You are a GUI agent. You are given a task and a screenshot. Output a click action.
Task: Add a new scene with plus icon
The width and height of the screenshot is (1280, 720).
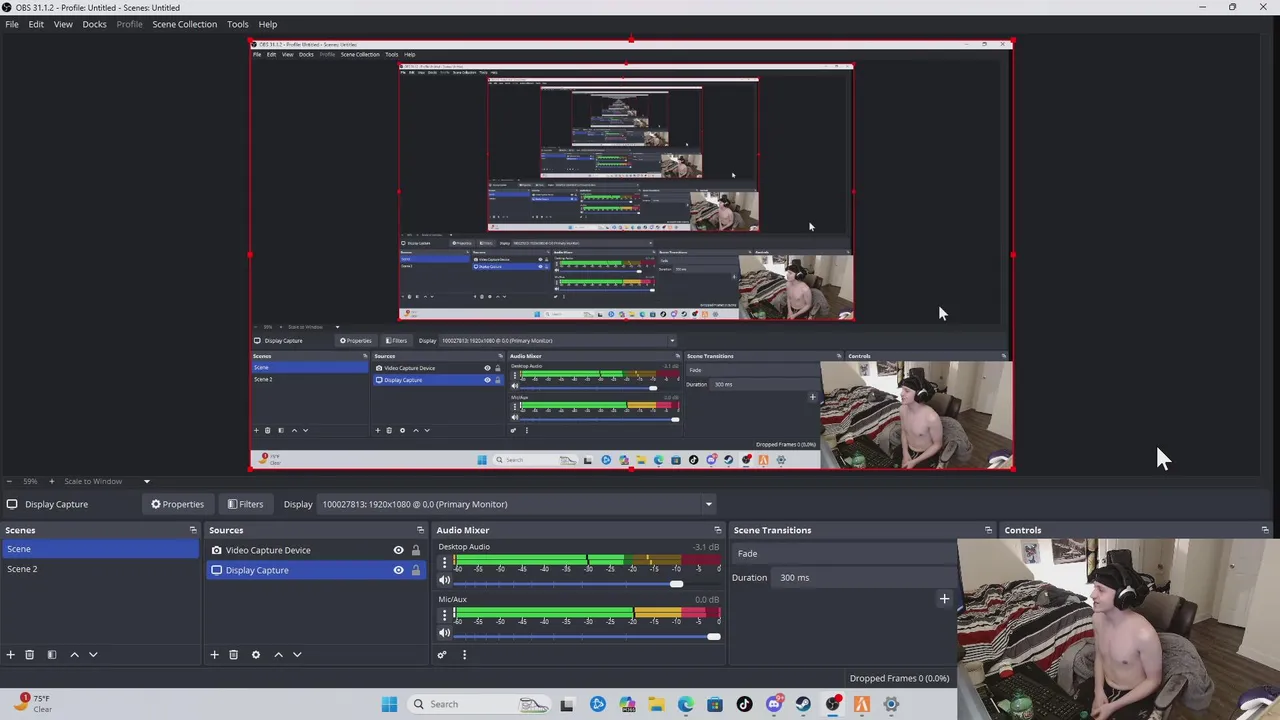click(x=10, y=654)
